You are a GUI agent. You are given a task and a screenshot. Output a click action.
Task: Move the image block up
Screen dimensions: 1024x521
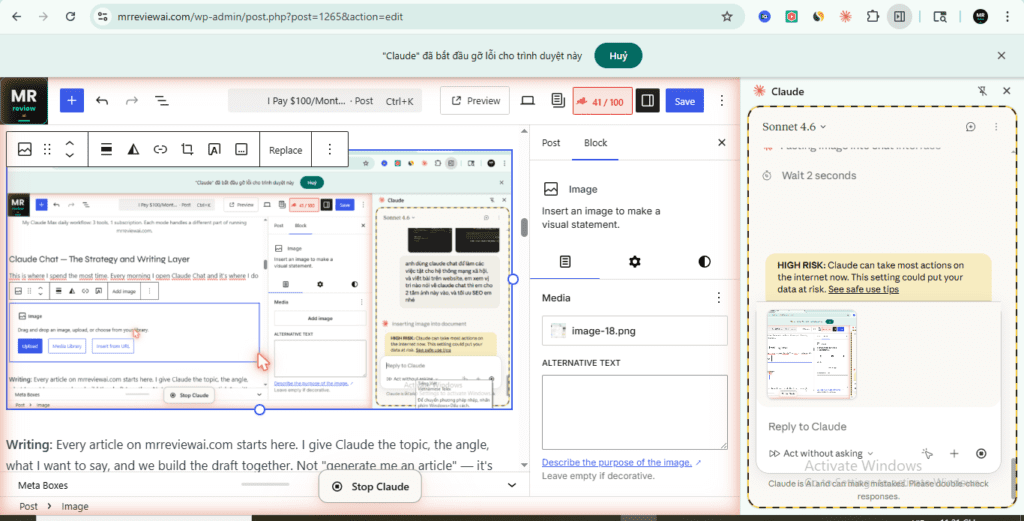tap(70, 144)
